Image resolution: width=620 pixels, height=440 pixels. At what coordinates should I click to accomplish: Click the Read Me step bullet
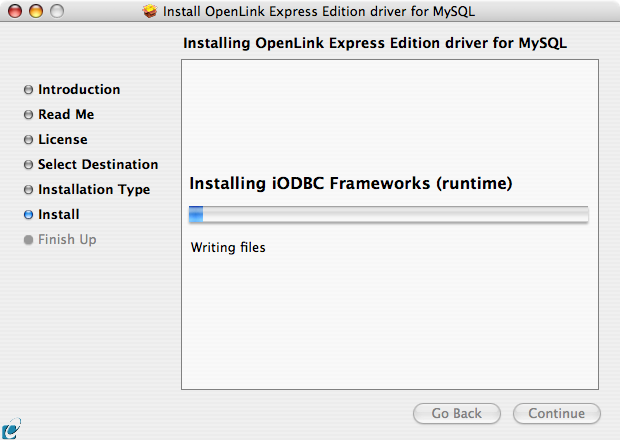coord(28,115)
